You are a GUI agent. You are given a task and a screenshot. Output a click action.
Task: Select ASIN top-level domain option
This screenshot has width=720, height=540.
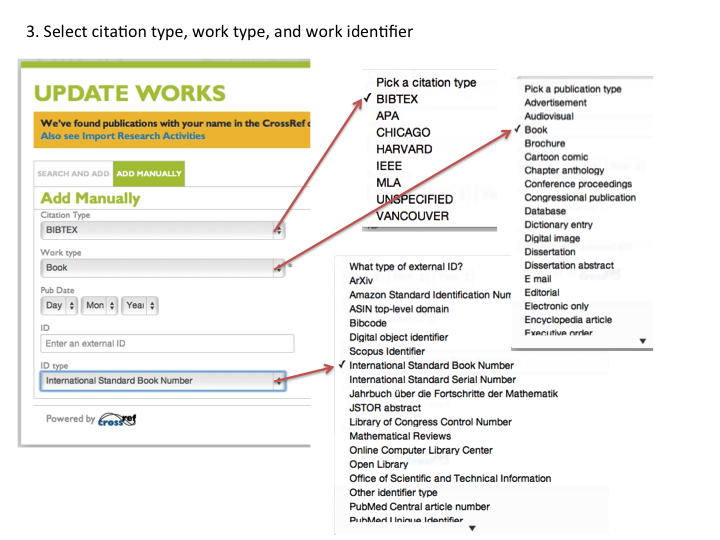[x=399, y=309]
